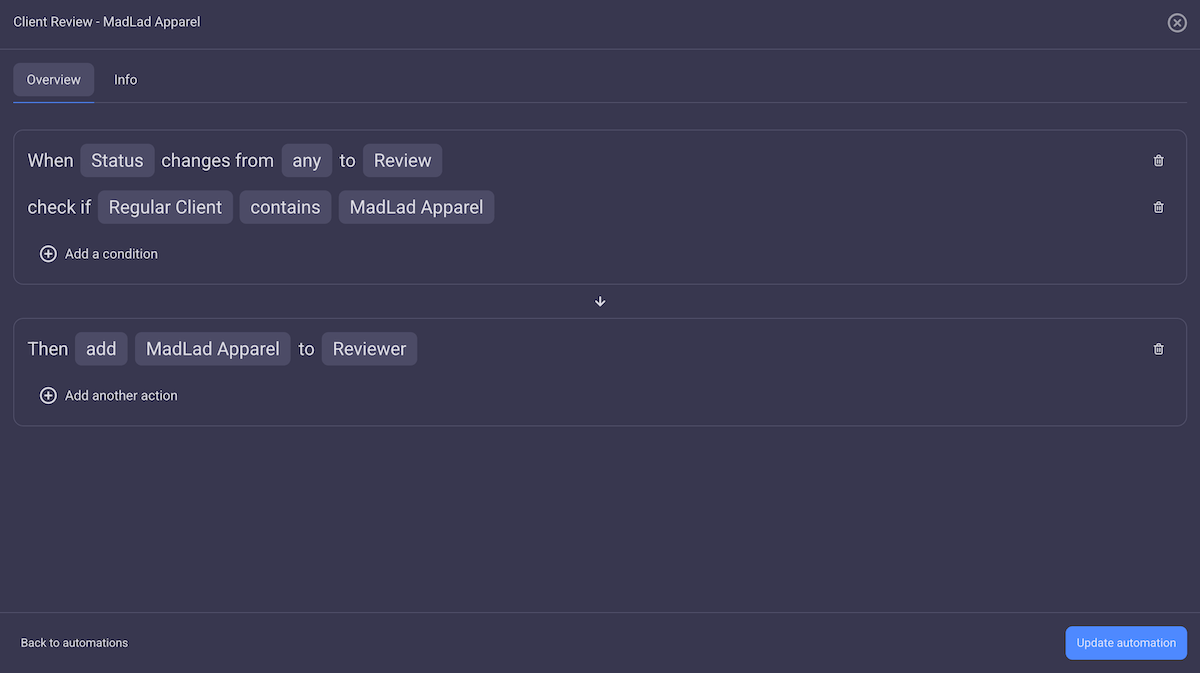Edit the MadLad Apparel condition value
The width and height of the screenshot is (1200, 673).
point(416,207)
